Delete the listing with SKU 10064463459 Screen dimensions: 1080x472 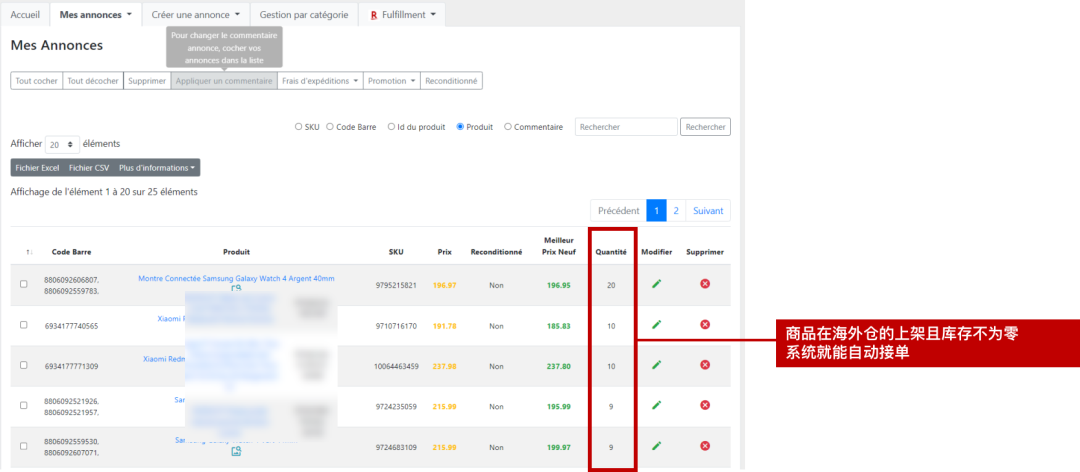tap(705, 366)
